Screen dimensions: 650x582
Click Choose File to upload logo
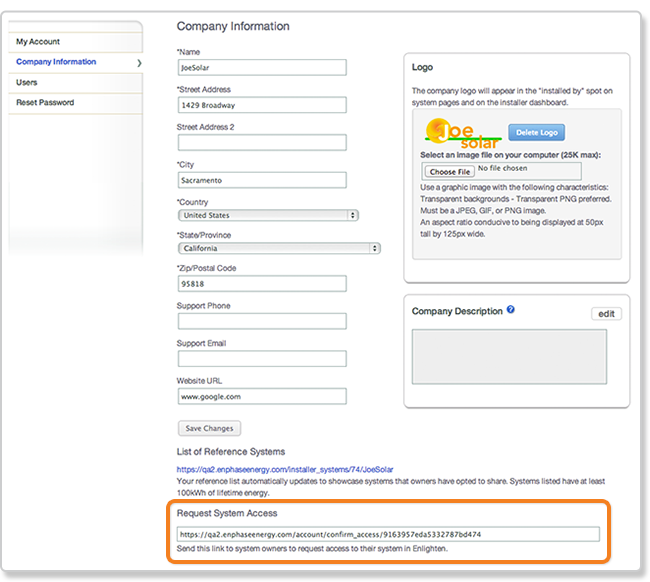click(x=450, y=172)
